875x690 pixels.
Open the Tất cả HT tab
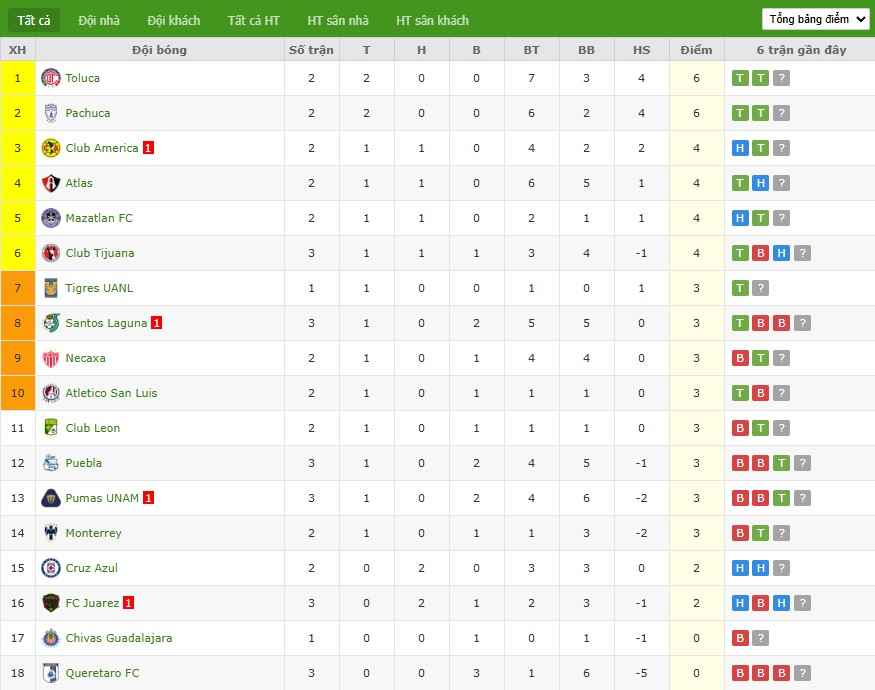click(253, 21)
